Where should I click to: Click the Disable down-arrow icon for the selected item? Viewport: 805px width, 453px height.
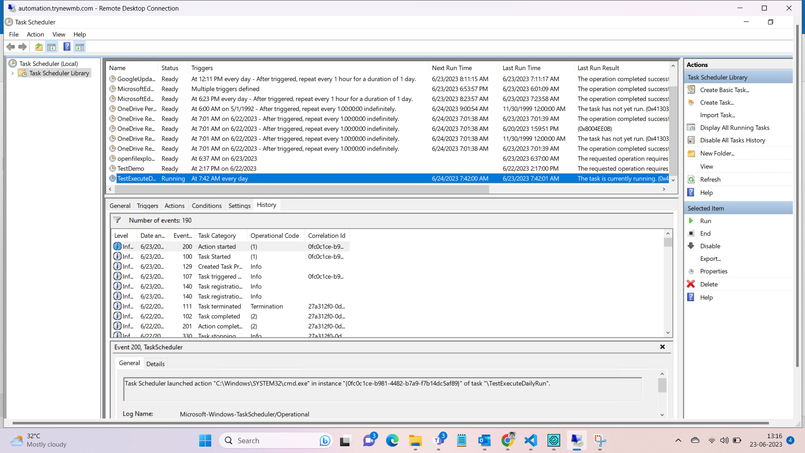point(691,246)
